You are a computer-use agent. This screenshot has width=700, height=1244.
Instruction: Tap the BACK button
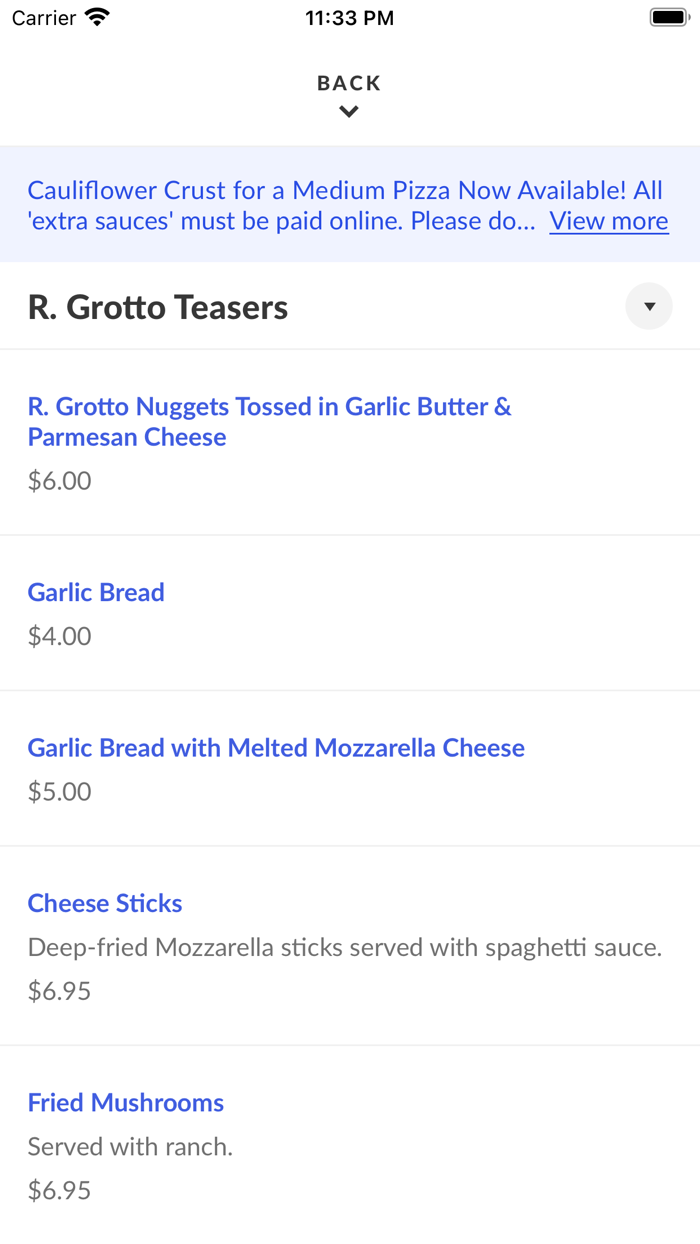(x=349, y=83)
